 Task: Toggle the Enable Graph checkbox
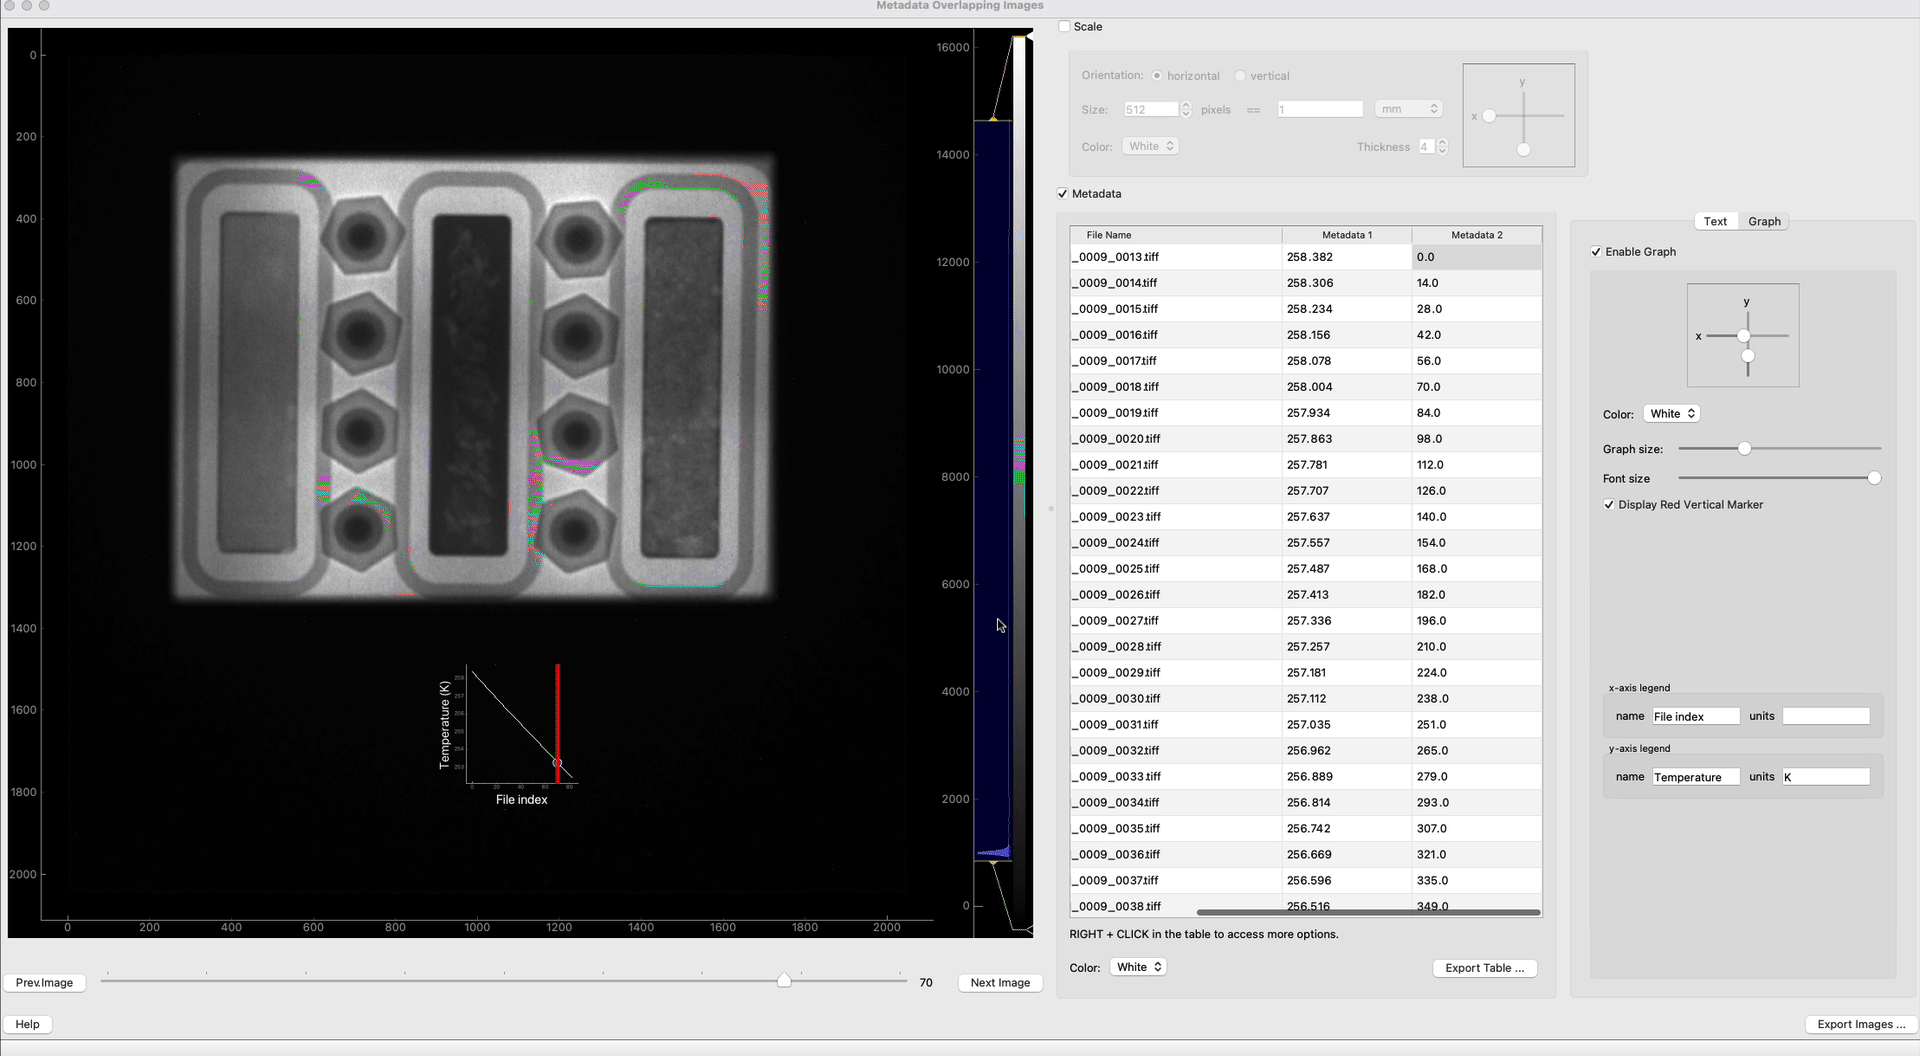point(1596,252)
